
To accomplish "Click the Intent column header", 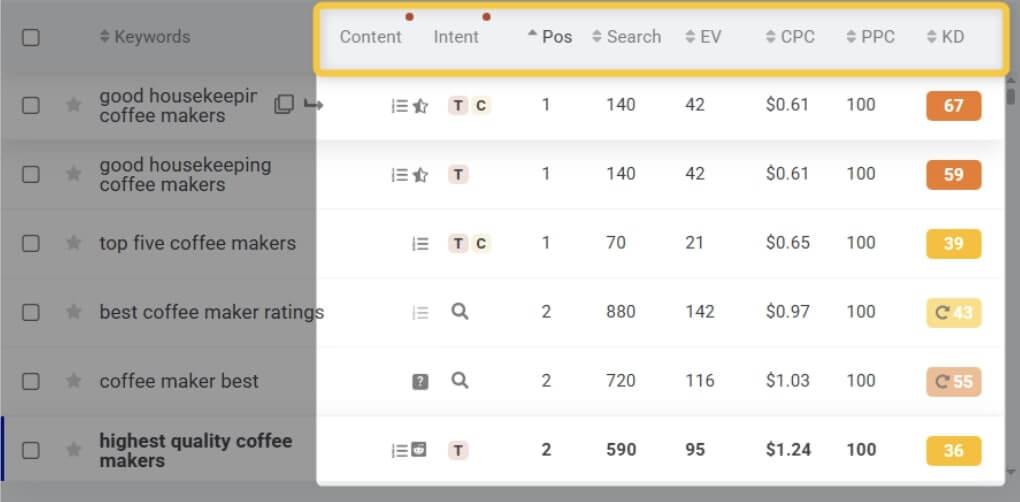I will (x=456, y=37).
